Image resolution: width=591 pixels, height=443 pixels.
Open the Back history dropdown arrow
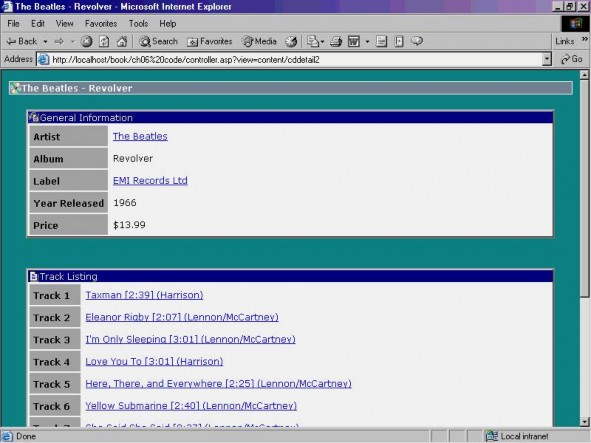pyautogui.click(x=45, y=41)
